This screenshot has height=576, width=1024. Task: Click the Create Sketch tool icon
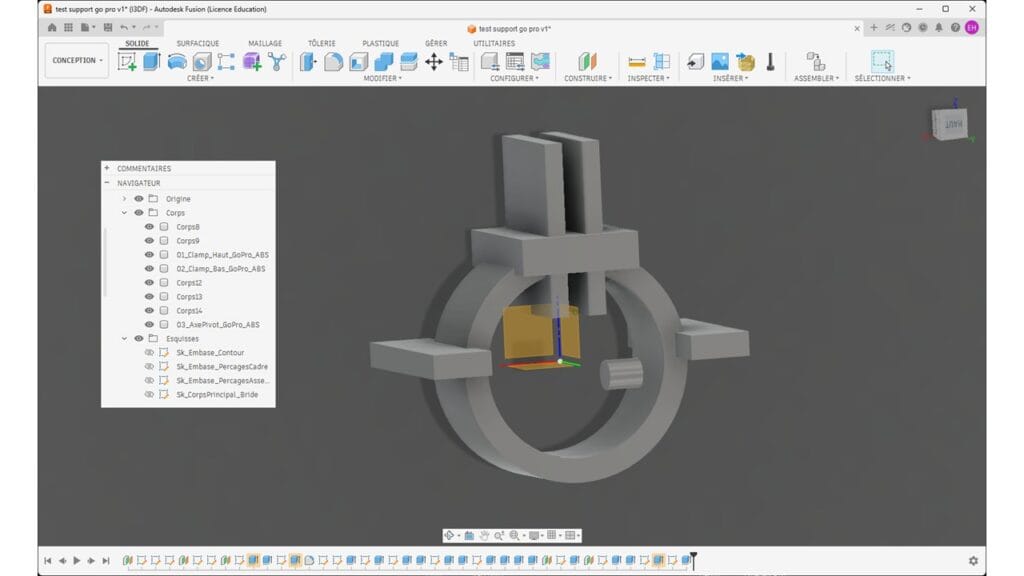127,61
